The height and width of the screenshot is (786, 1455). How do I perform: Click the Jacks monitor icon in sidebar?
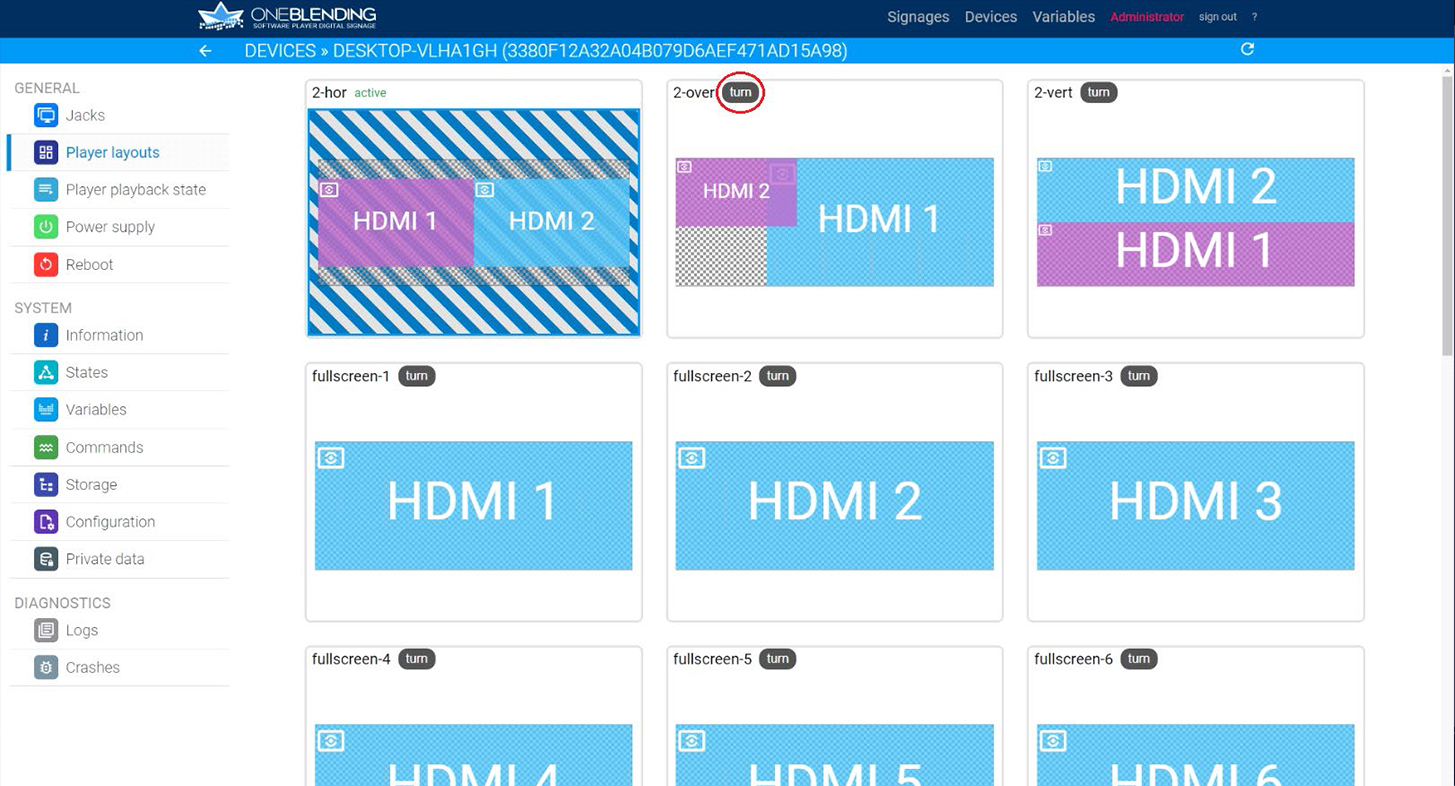coord(46,116)
